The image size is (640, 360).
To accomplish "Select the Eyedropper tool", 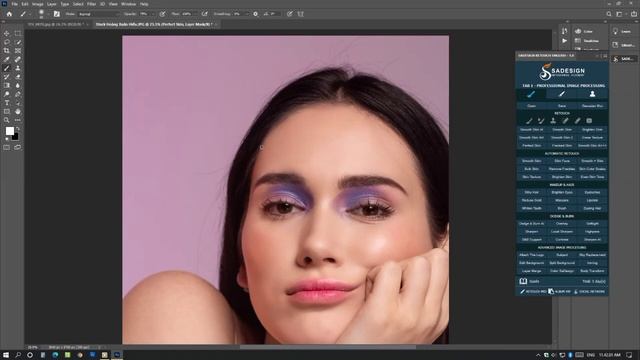I will pos(7,60).
